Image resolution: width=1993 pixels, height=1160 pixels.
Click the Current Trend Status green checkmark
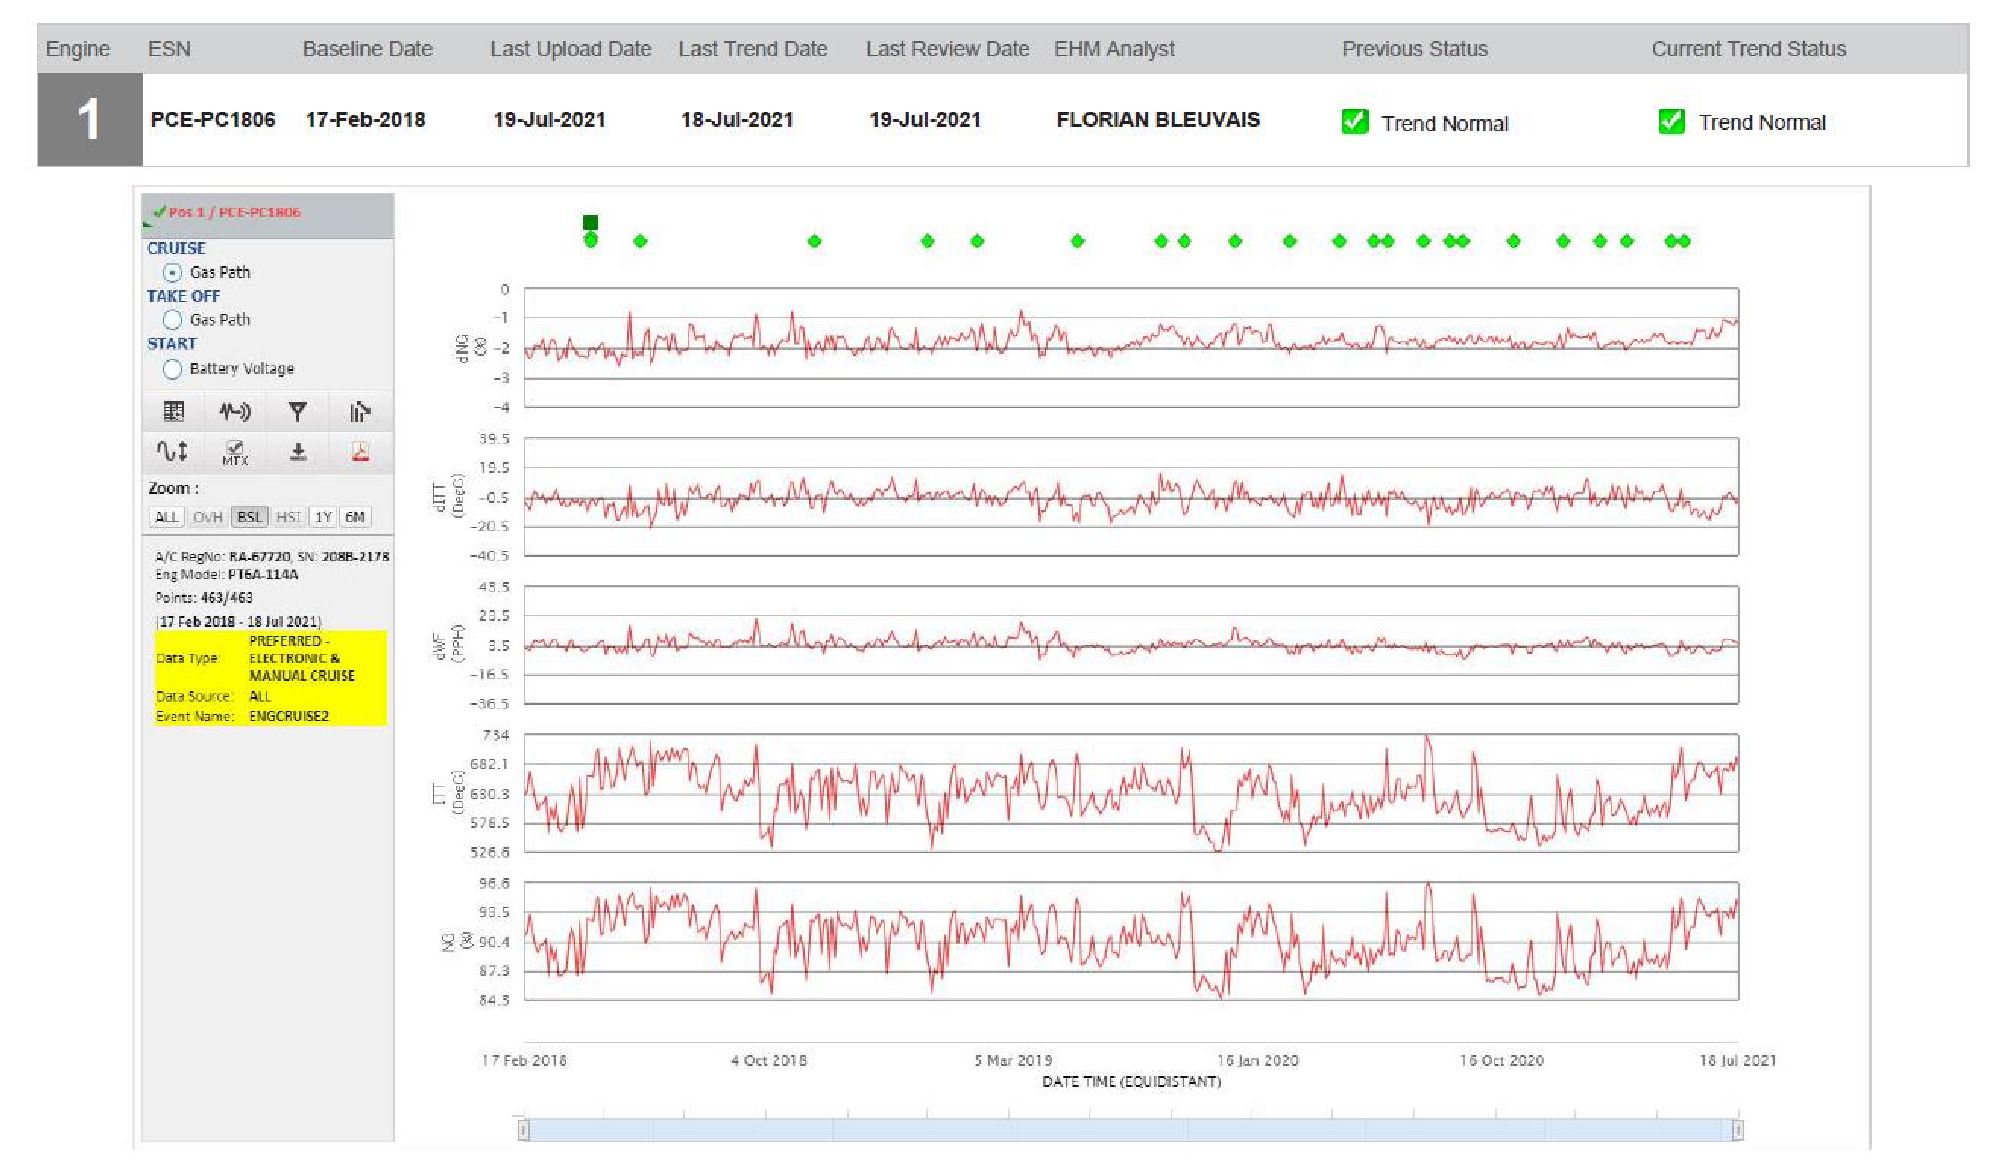[x=1671, y=122]
